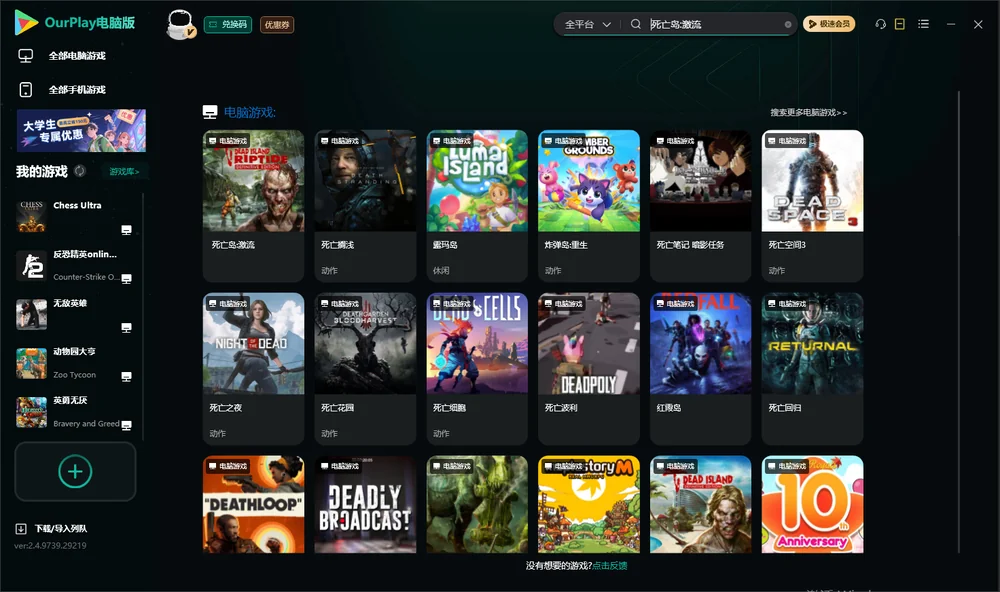Click the 兑换码 redeem code button
This screenshot has height=592, width=1000.
(x=228, y=25)
